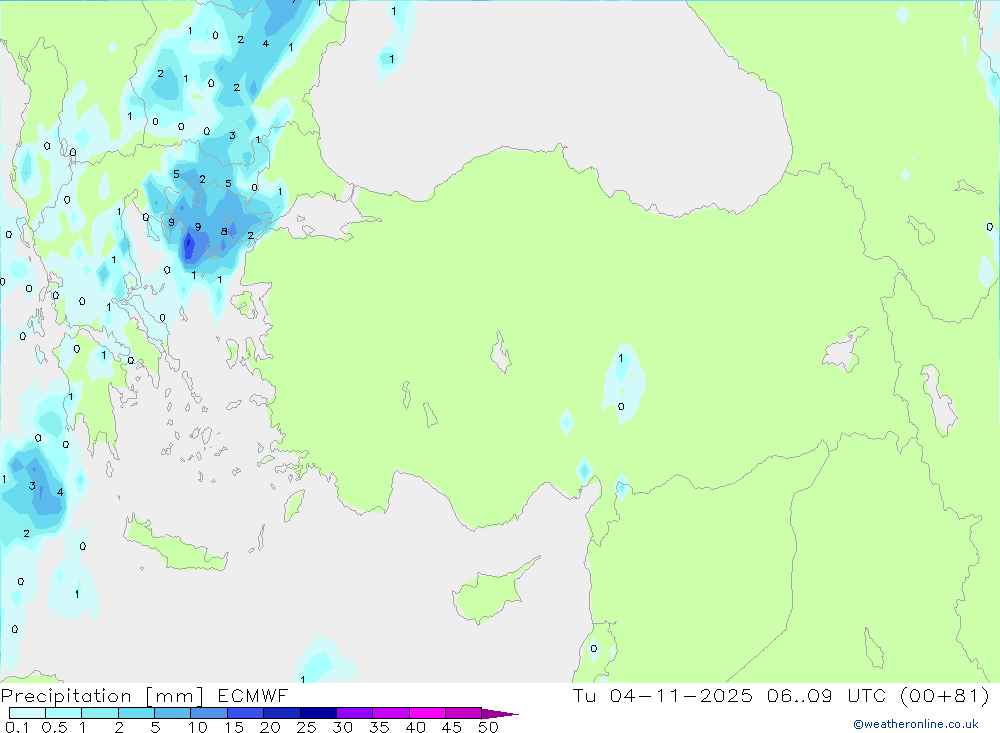Click the above-50 arrow tip of the legend
The width and height of the screenshot is (1000, 733).
[x=500, y=714]
